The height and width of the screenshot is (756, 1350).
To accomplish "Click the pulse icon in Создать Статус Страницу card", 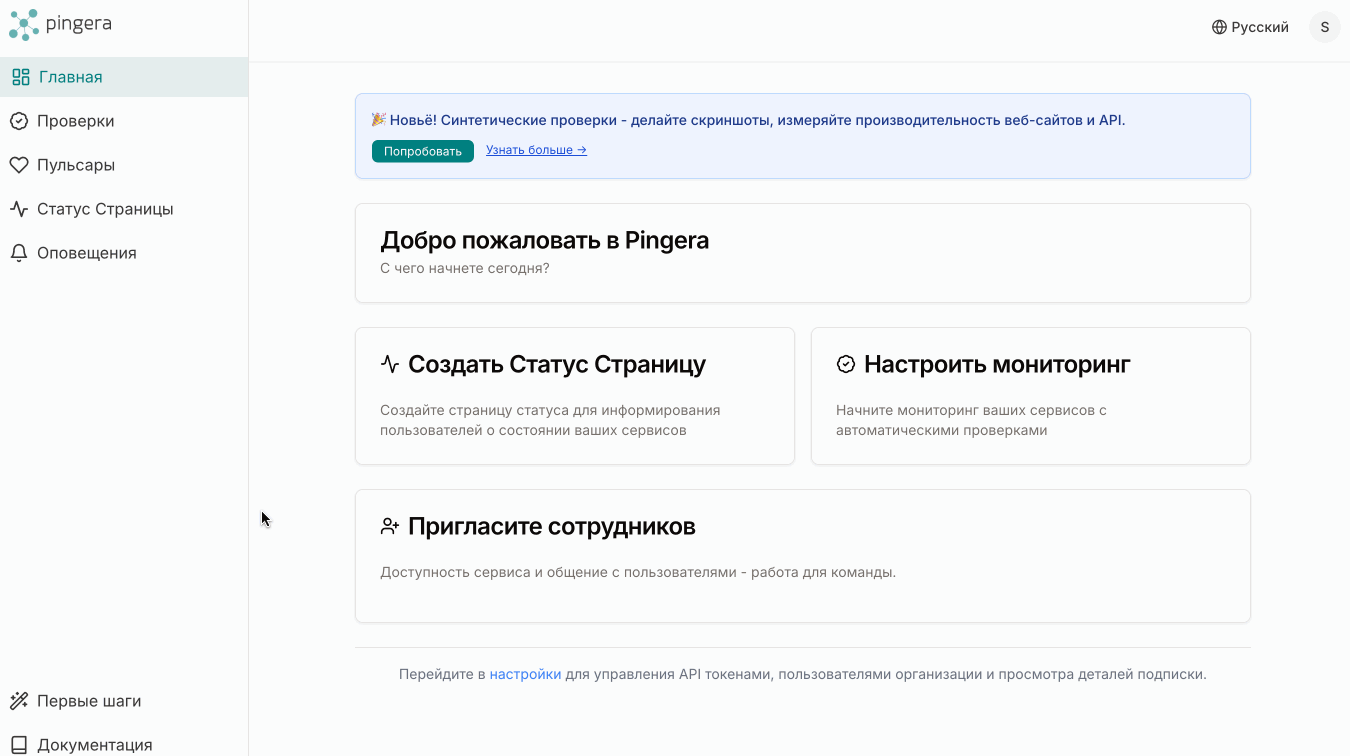I will pos(390,364).
